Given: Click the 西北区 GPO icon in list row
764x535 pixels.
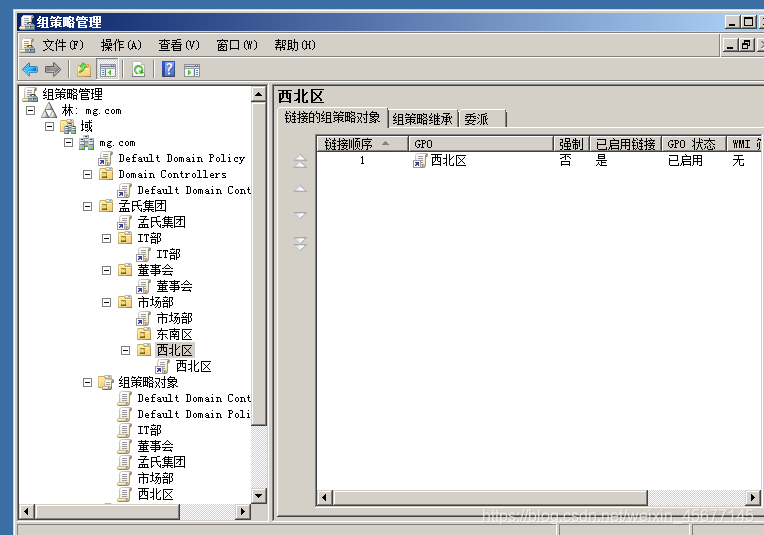Looking at the screenshot, I should [x=420, y=160].
